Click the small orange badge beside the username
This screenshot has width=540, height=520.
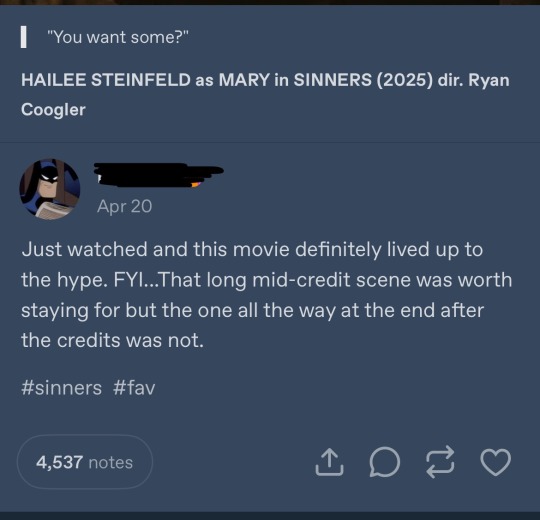click(x=195, y=185)
